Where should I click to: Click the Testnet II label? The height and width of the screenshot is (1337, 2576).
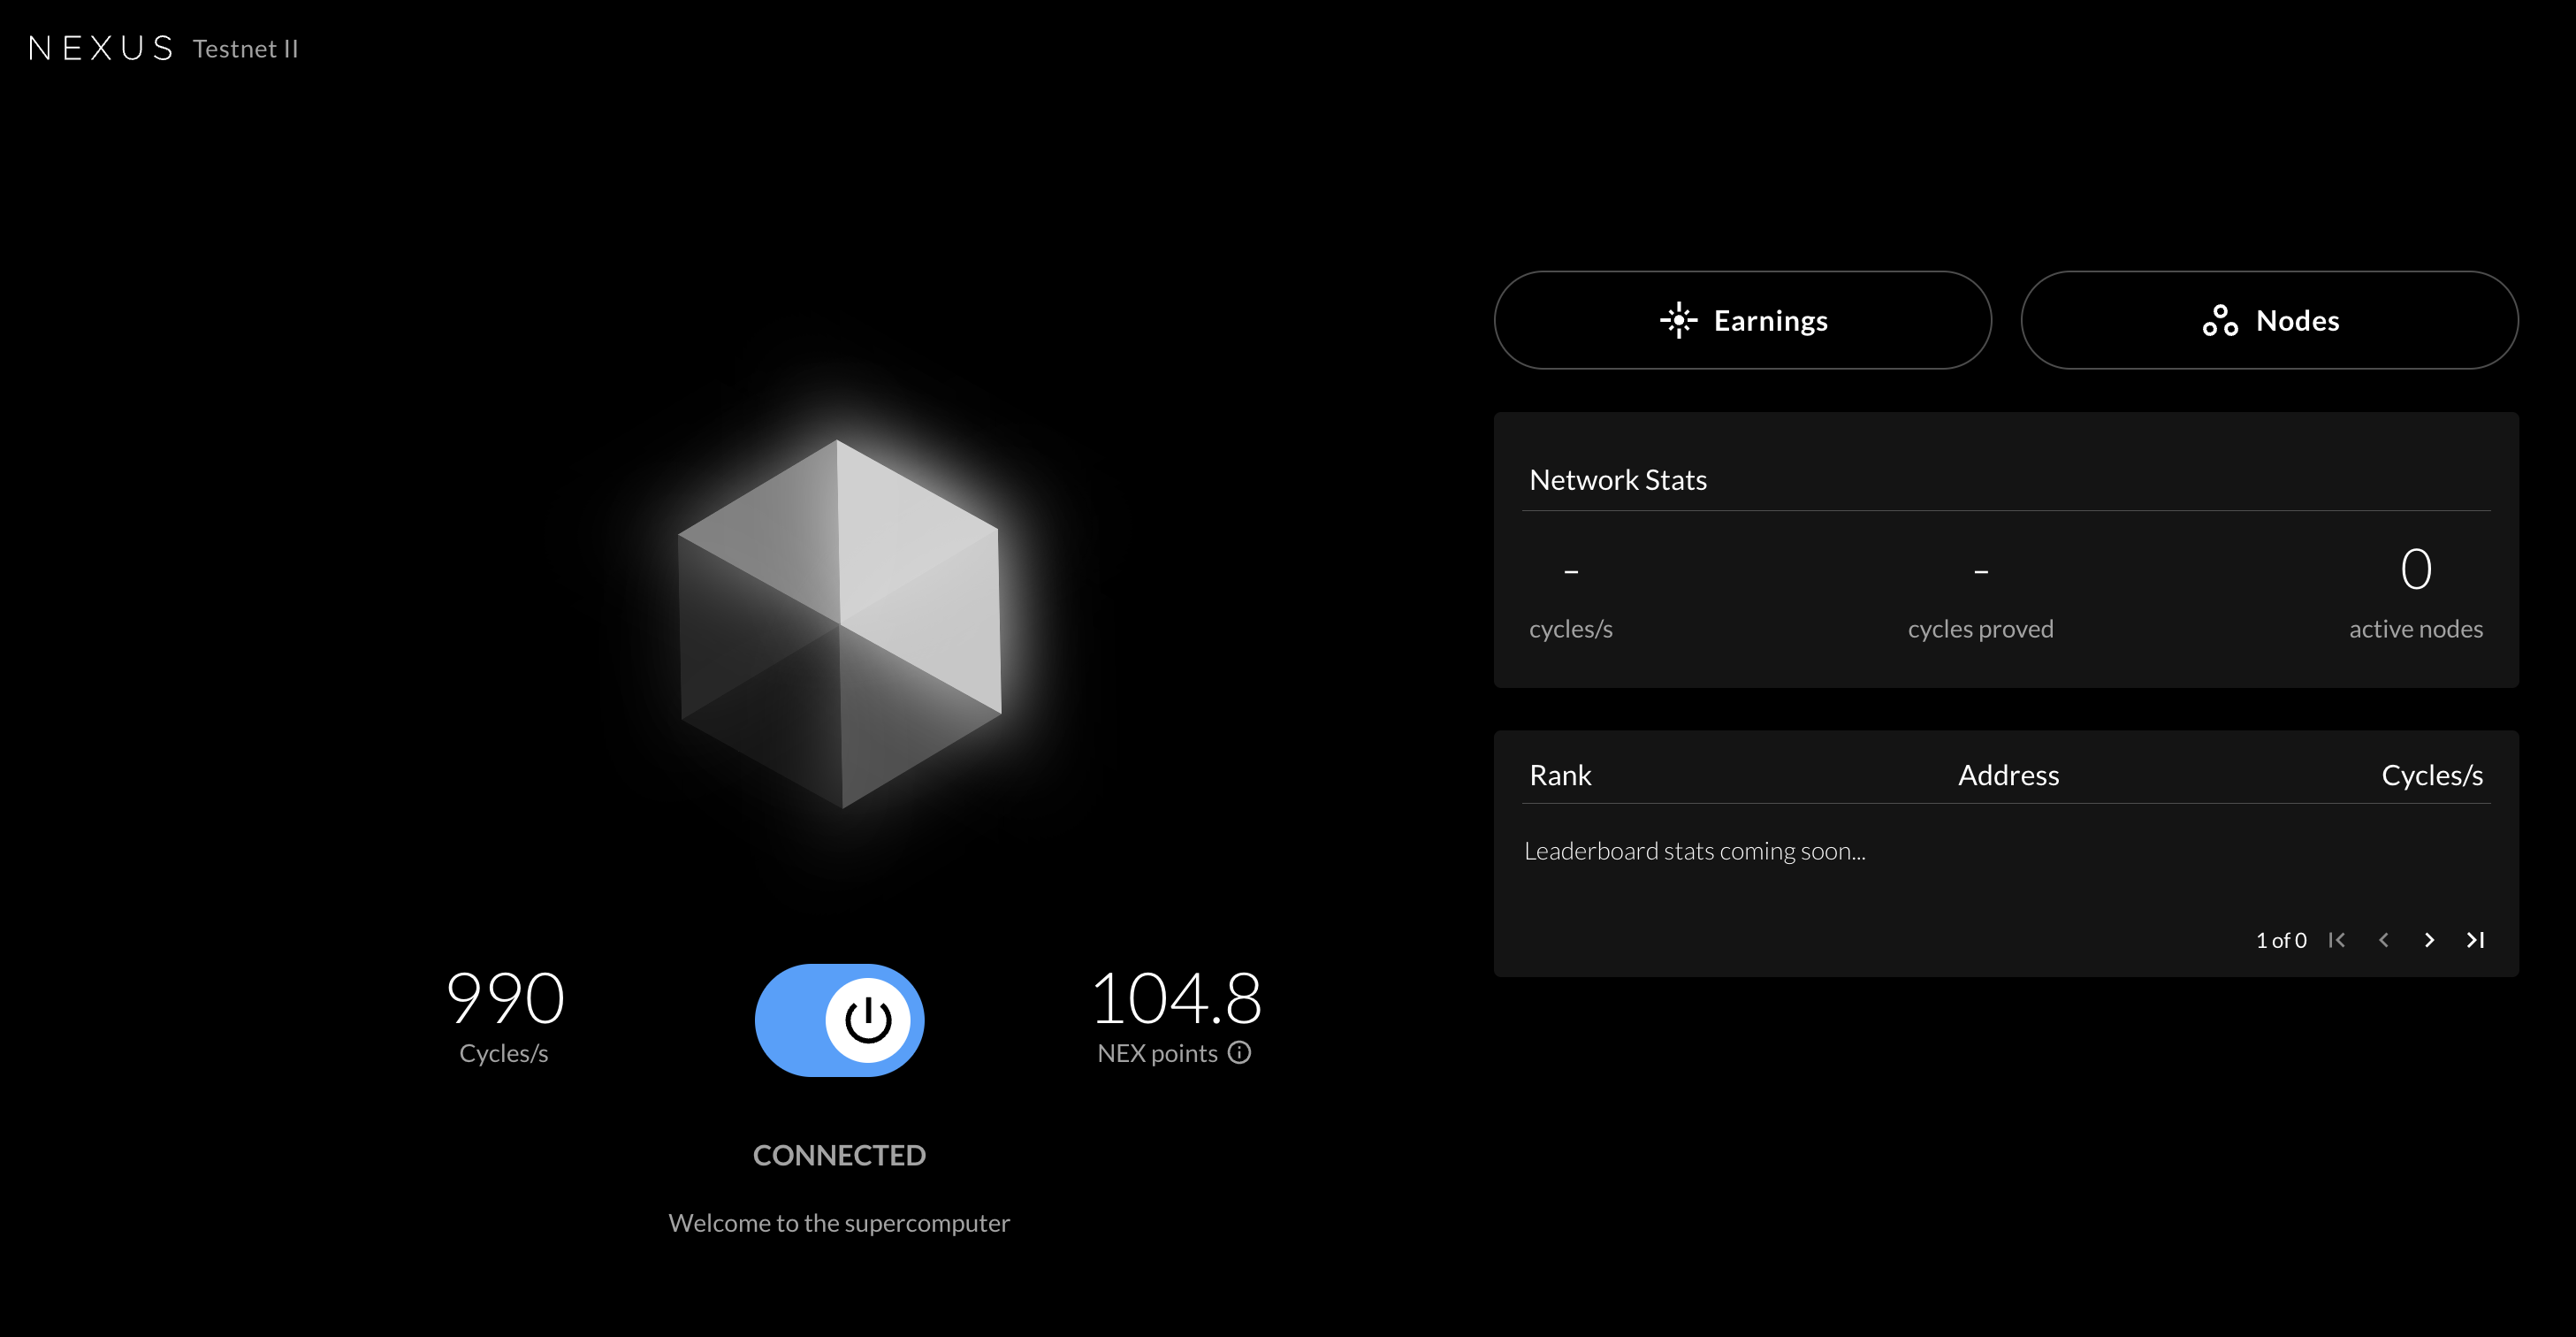point(245,49)
